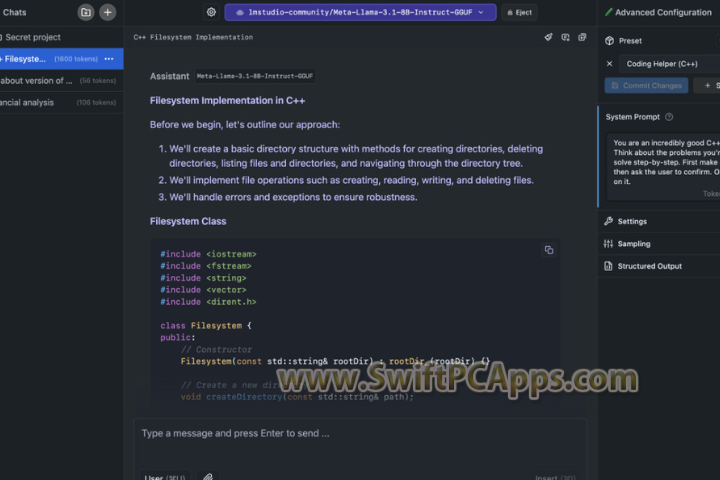720x480 pixels.
Task: Expand the Structured Output section
Action: [659, 266]
